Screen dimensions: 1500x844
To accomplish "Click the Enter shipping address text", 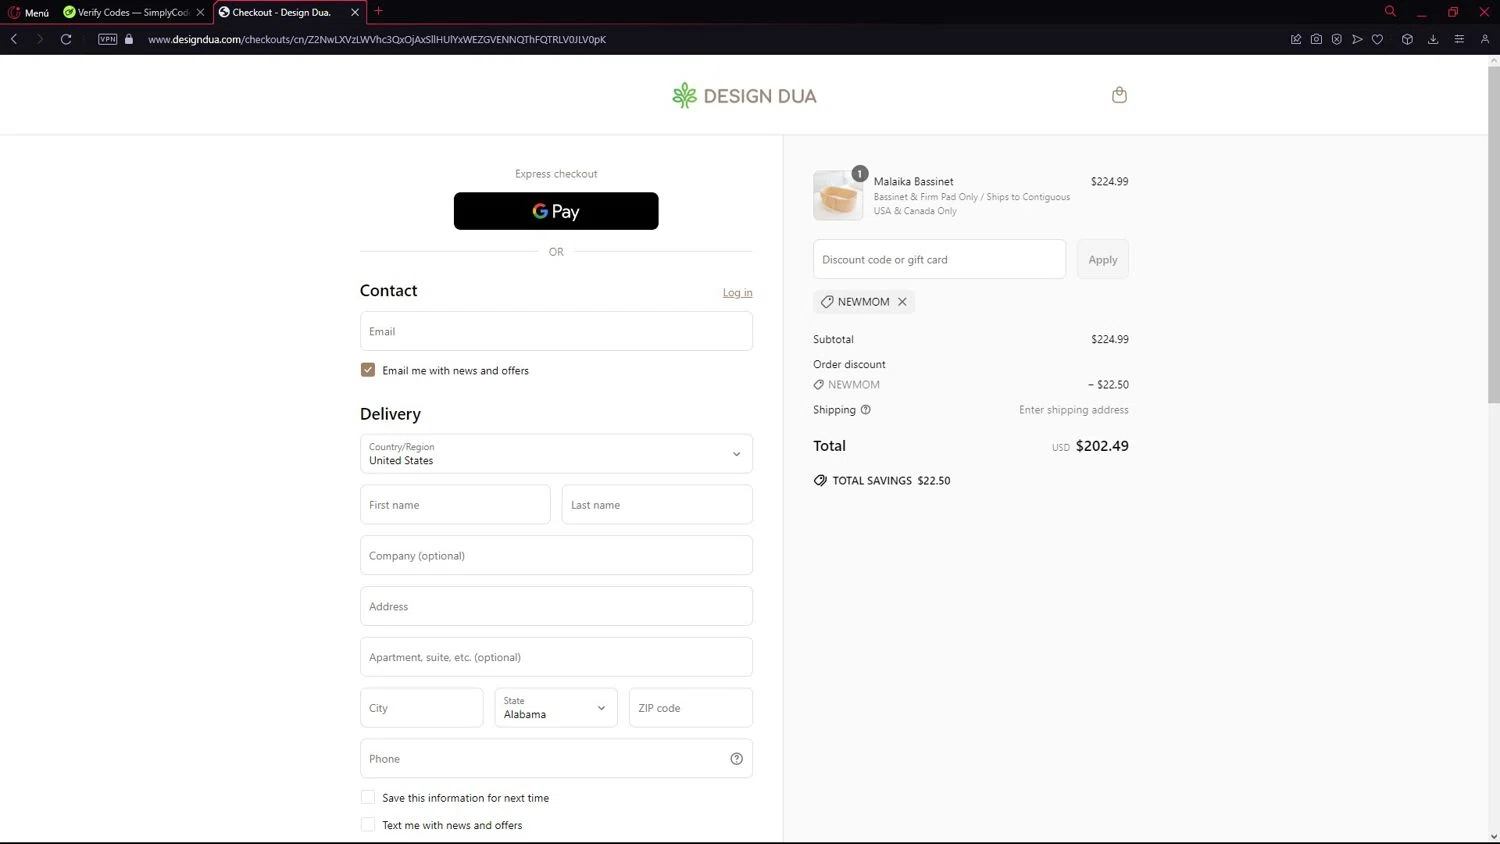I will 1074,410.
